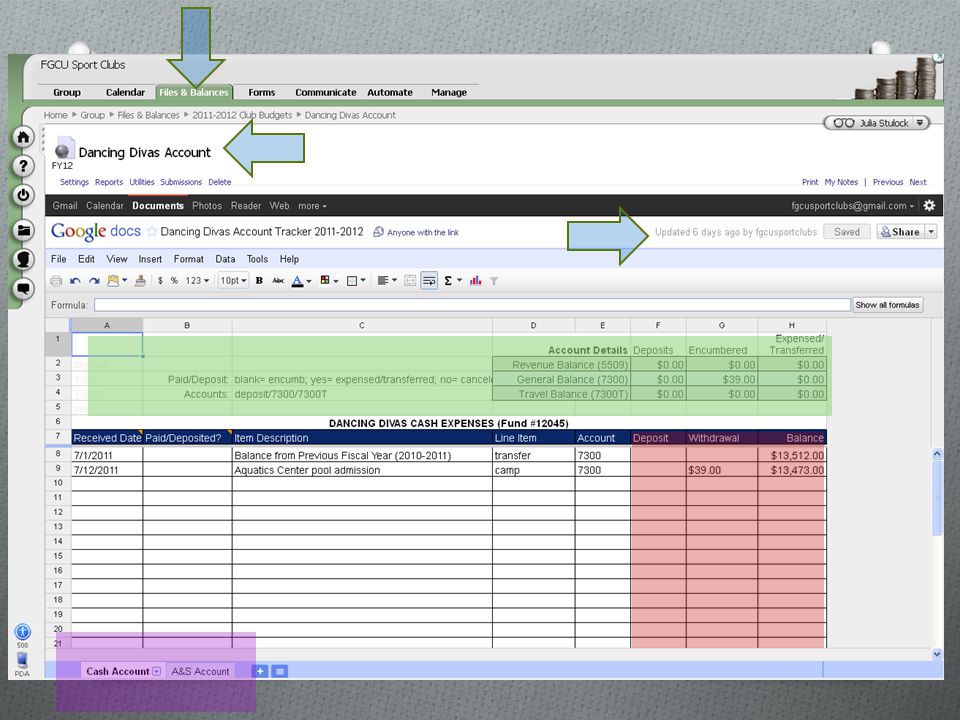This screenshot has width=960, height=720.
Task: Toggle wrap text button
Action: pos(429,281)
